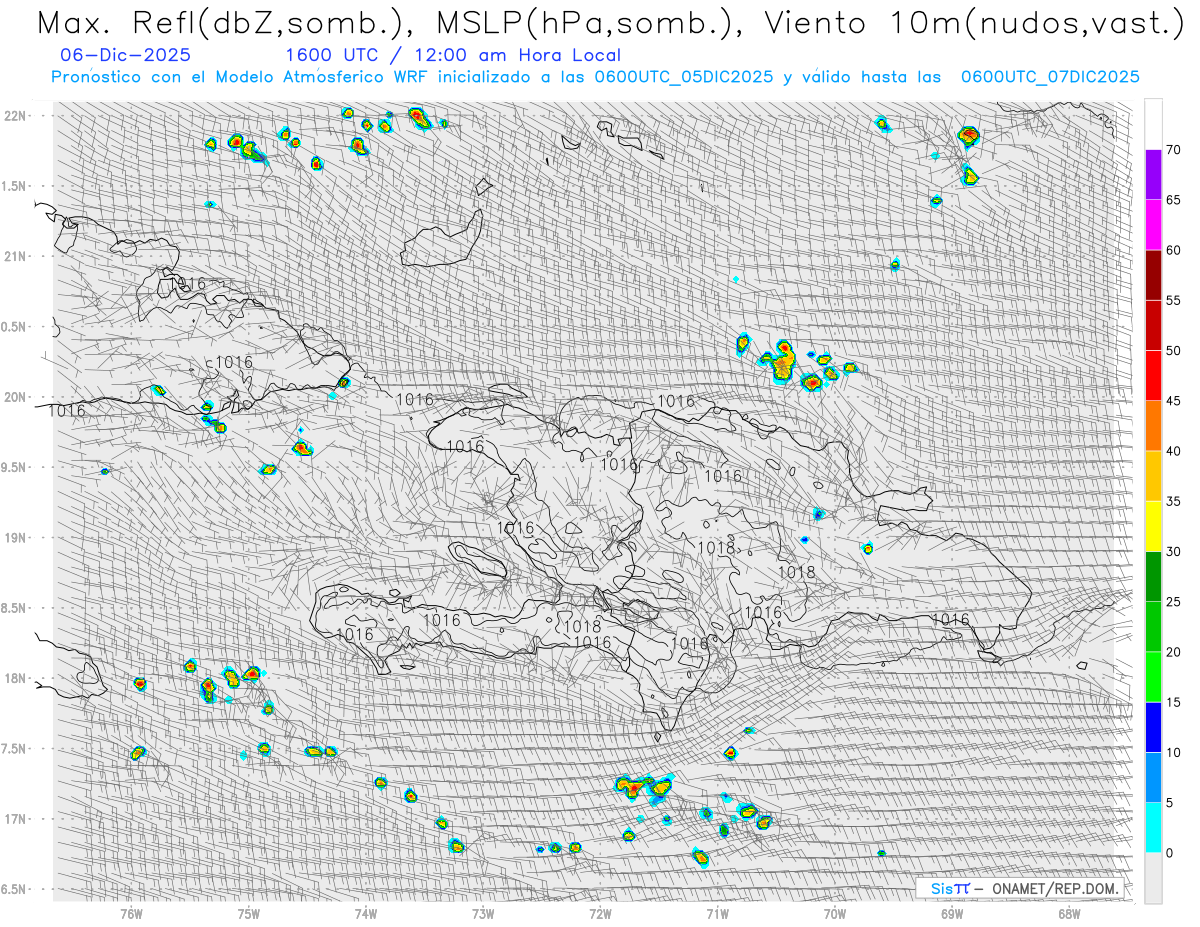1200x927 pixels.
Task: Click the 'Pronostico con el Modelo Atmosferico WRF' line
Action: (595, 77)
